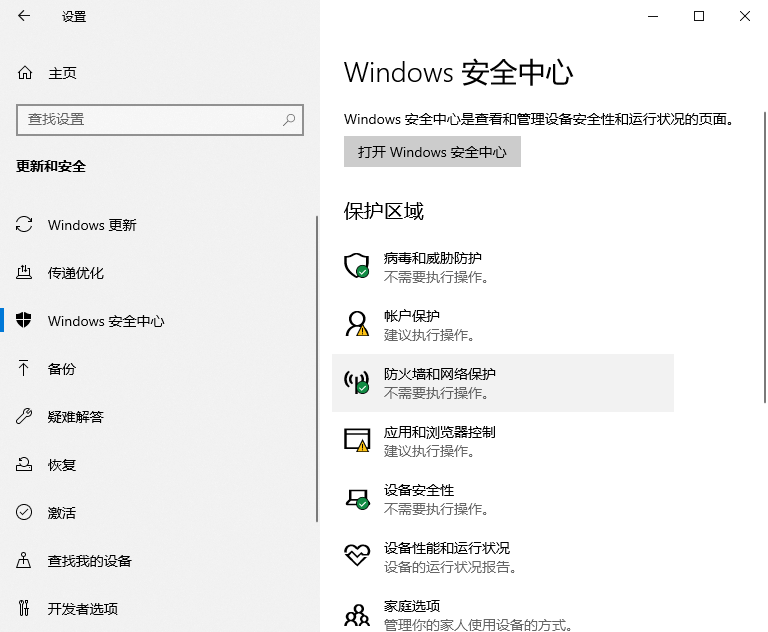The image size is (768, 632).
Task: Click the 保护区域 heading
Action: [x=384, y=211]
